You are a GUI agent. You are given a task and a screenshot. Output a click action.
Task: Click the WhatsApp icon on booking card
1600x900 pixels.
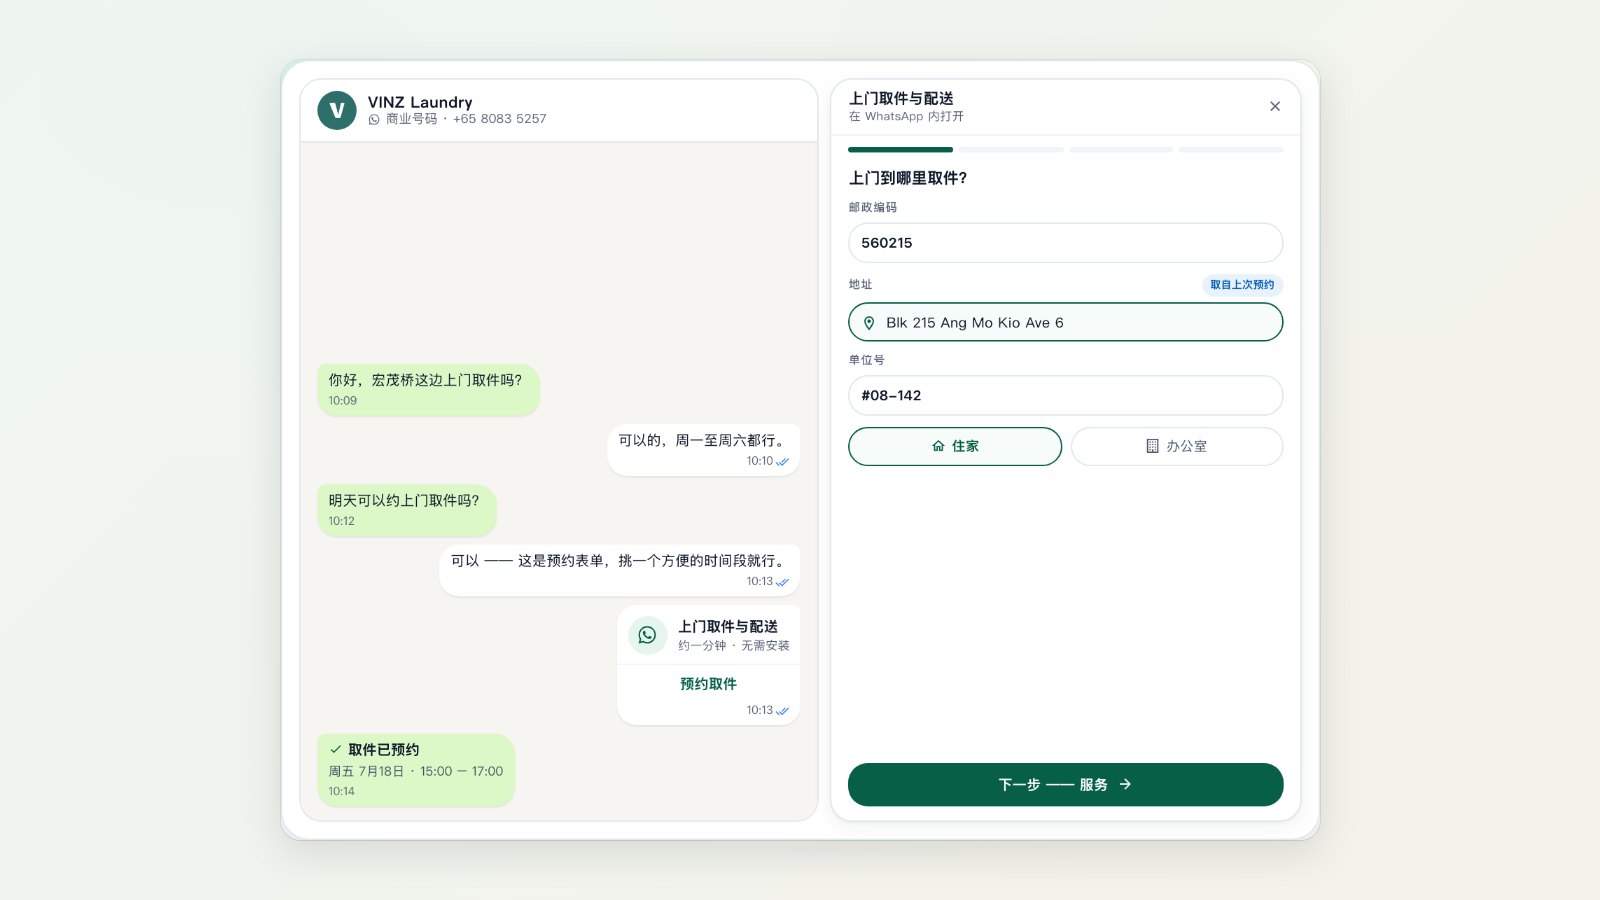pos(648,635)
